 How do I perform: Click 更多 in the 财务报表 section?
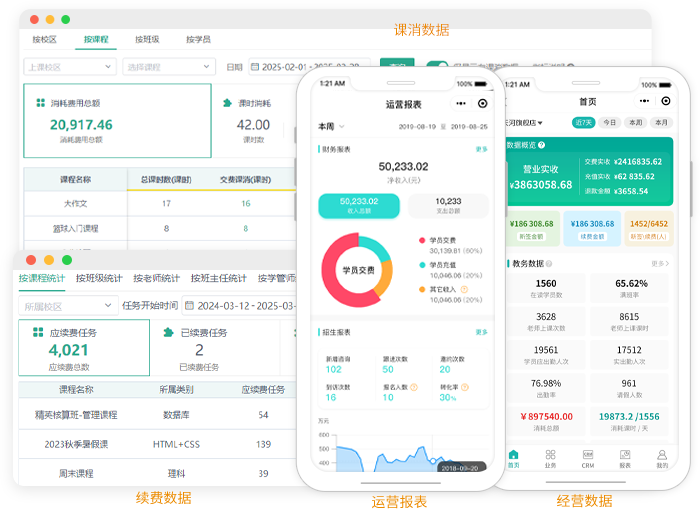click(x=481, y=149)
